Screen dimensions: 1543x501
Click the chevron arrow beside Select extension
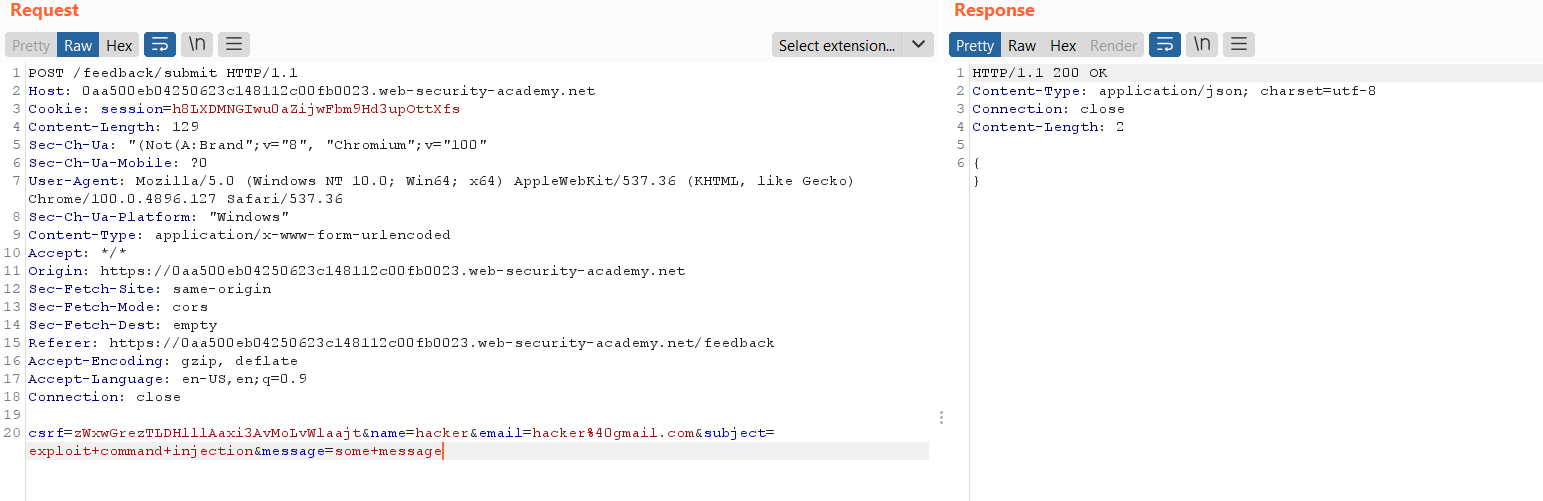(x=918, y=45)
